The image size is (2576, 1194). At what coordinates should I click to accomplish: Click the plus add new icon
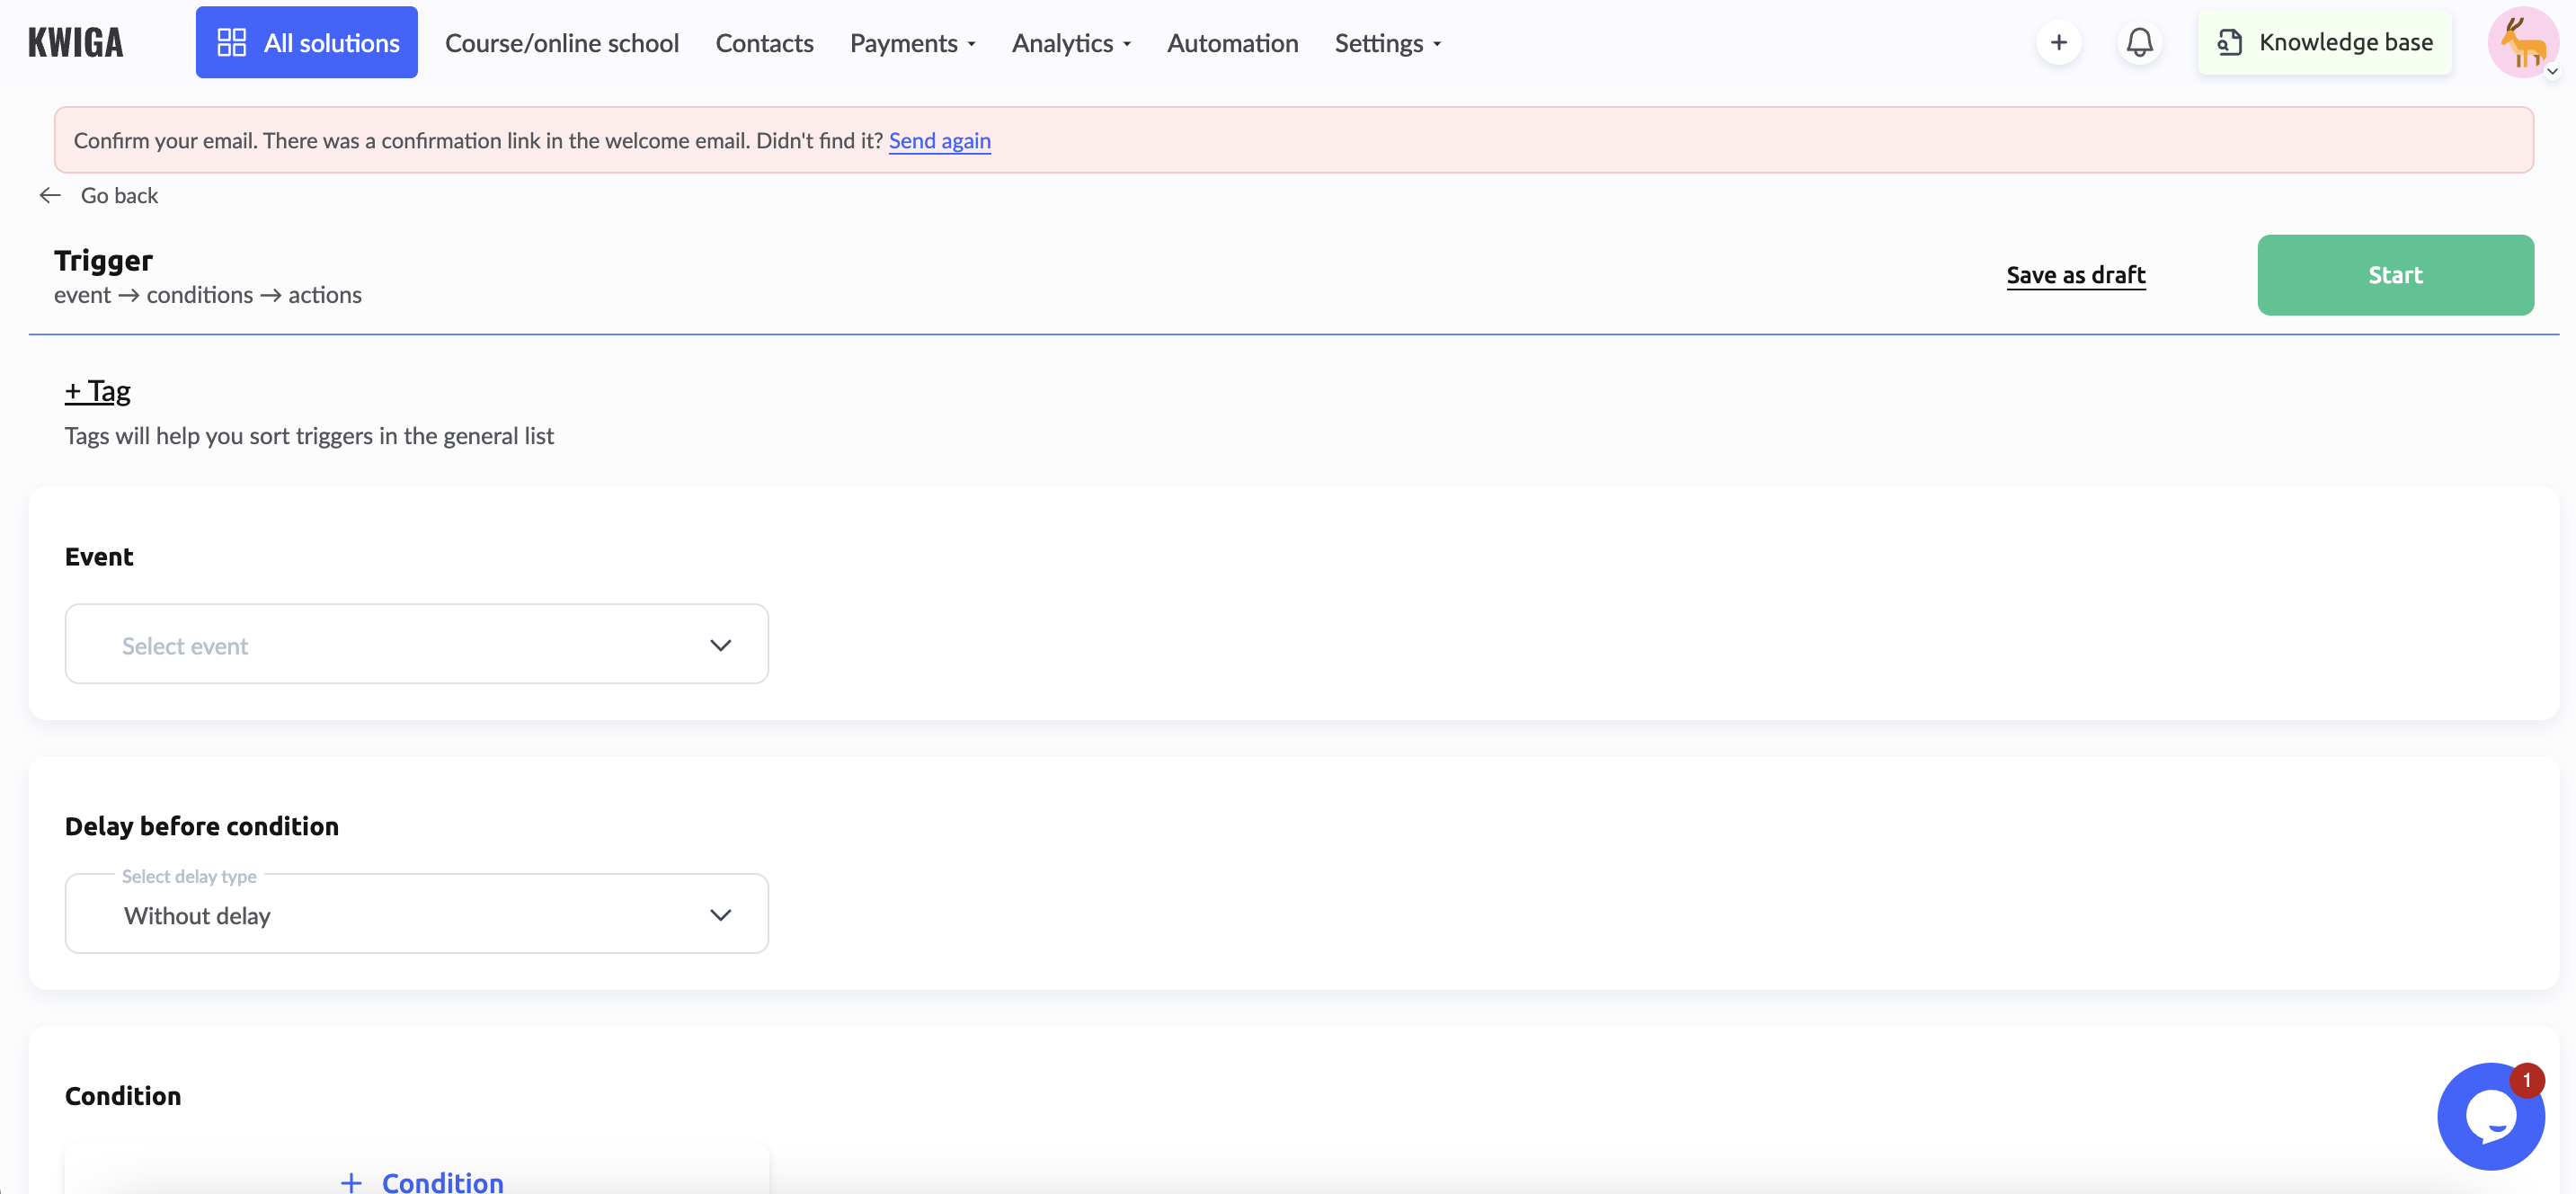pos(2060,41)
